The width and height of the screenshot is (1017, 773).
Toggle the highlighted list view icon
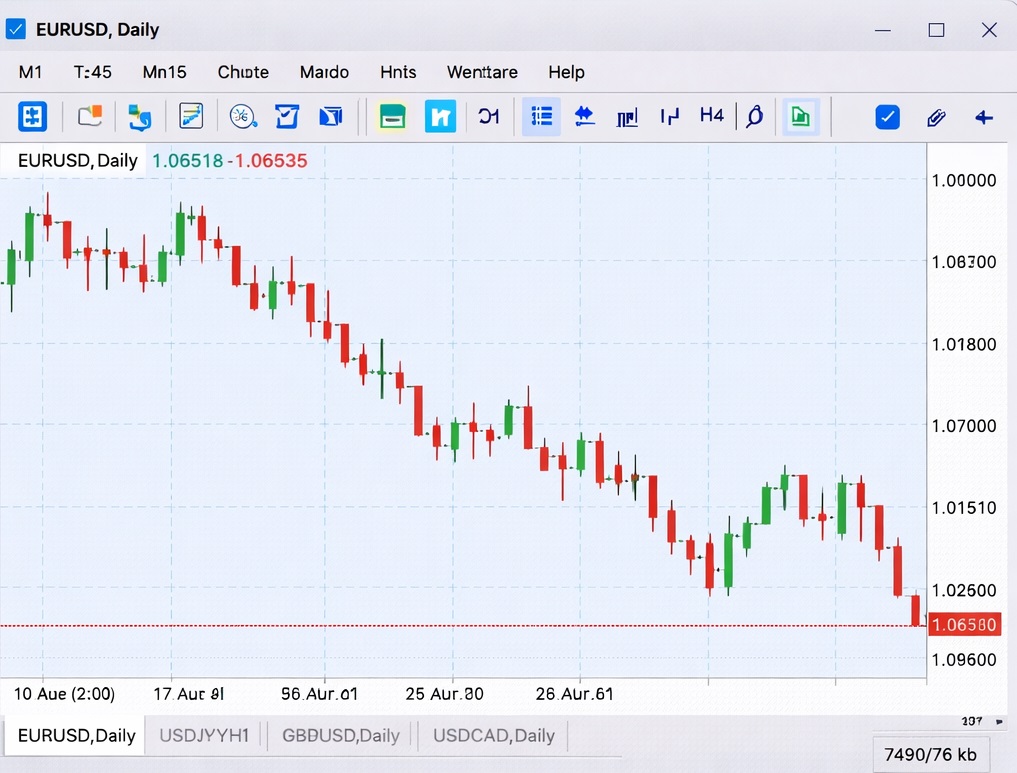click(x=542, y=117)
